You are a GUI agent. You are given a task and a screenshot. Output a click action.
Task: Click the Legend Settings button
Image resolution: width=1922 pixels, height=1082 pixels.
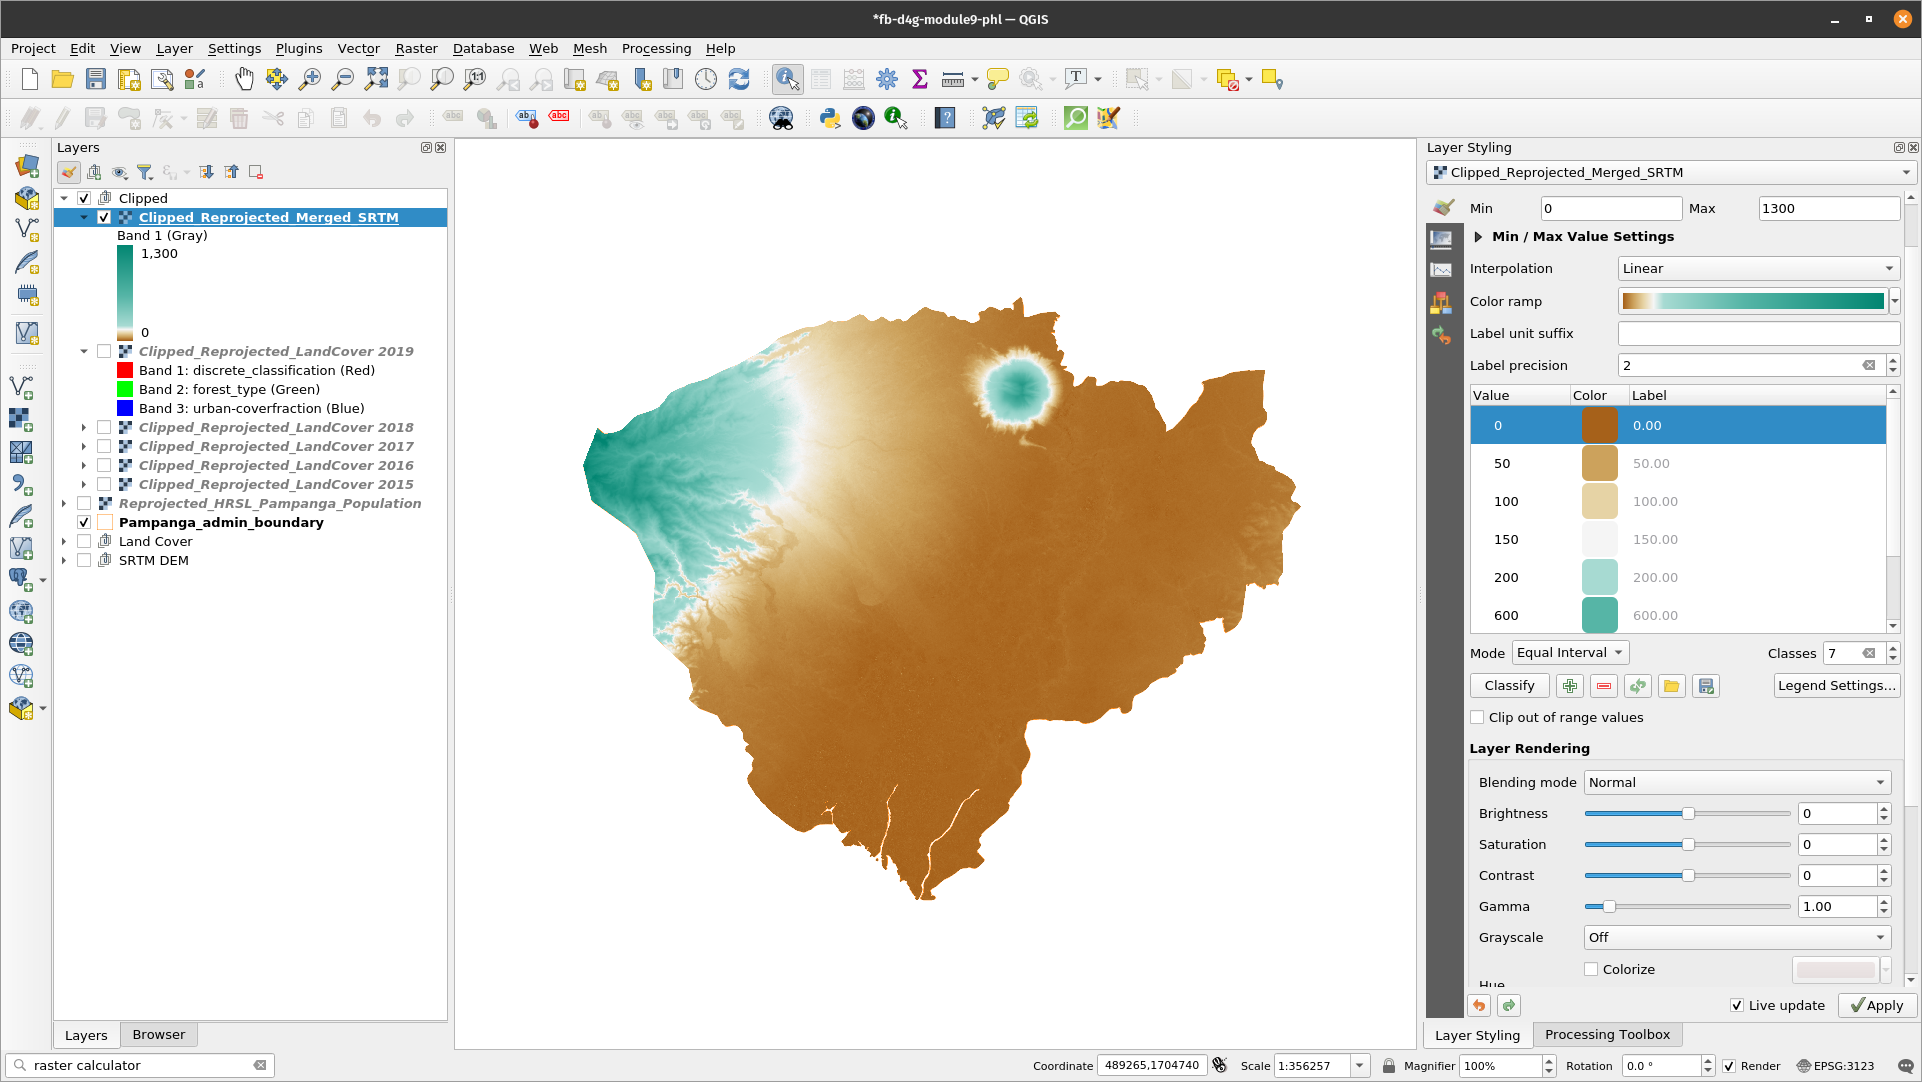1835,684
